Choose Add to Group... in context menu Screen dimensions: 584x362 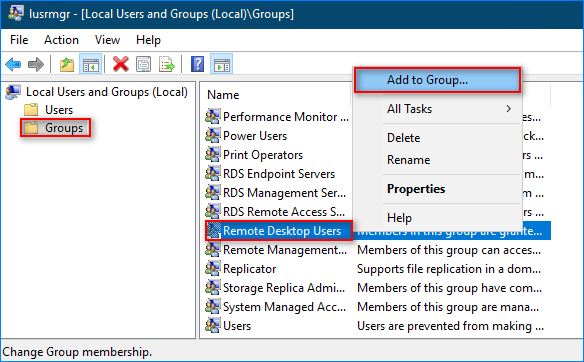pos(437,80)
